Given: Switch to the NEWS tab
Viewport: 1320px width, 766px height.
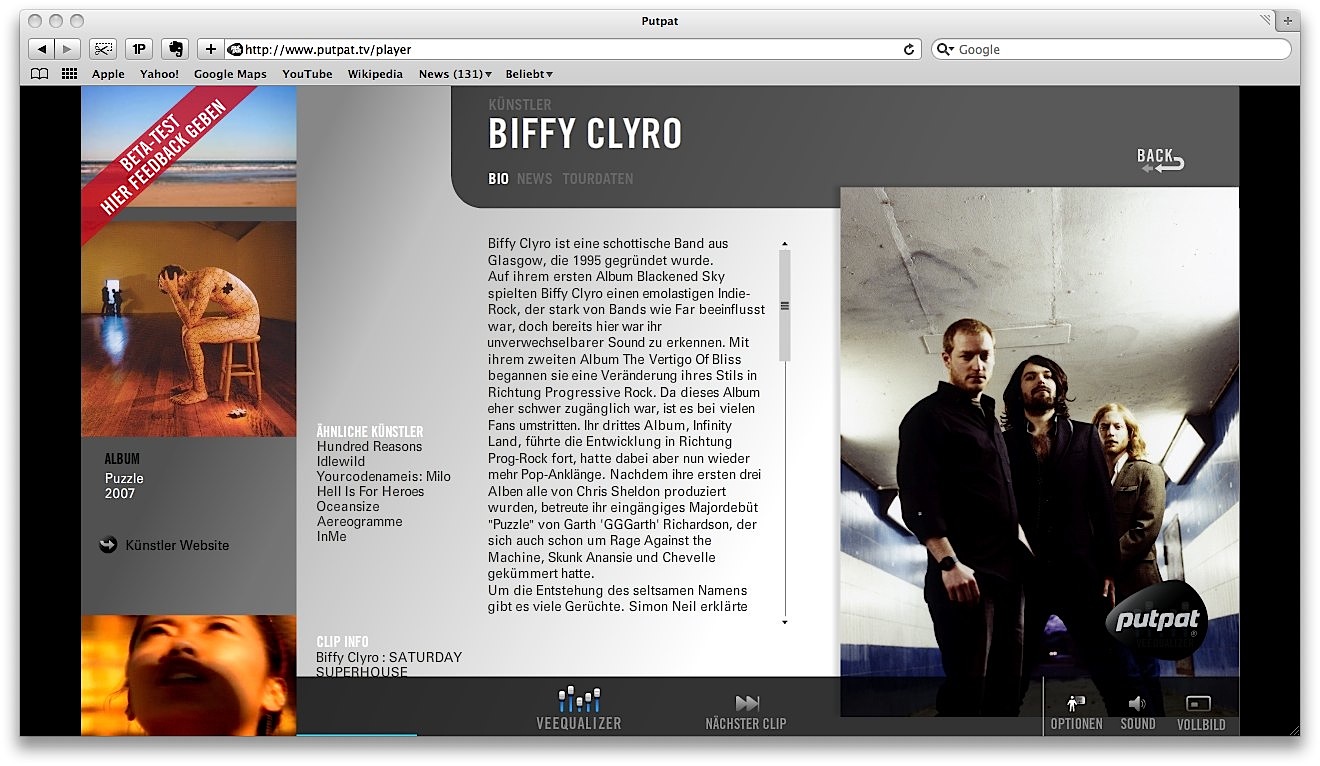Looking at the screenshot, I should (x=535, y=179).
